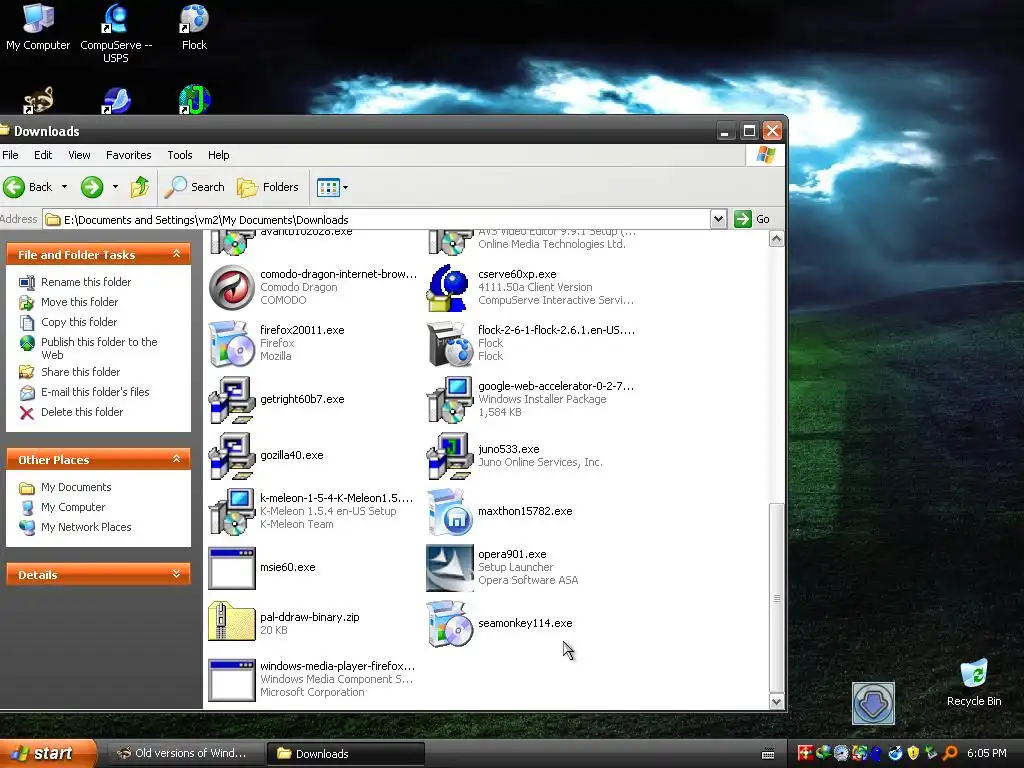The height and width of the screenshot is (768, 1024).
Task: Select the juno533.exe icon
Action: coord(449,456)
